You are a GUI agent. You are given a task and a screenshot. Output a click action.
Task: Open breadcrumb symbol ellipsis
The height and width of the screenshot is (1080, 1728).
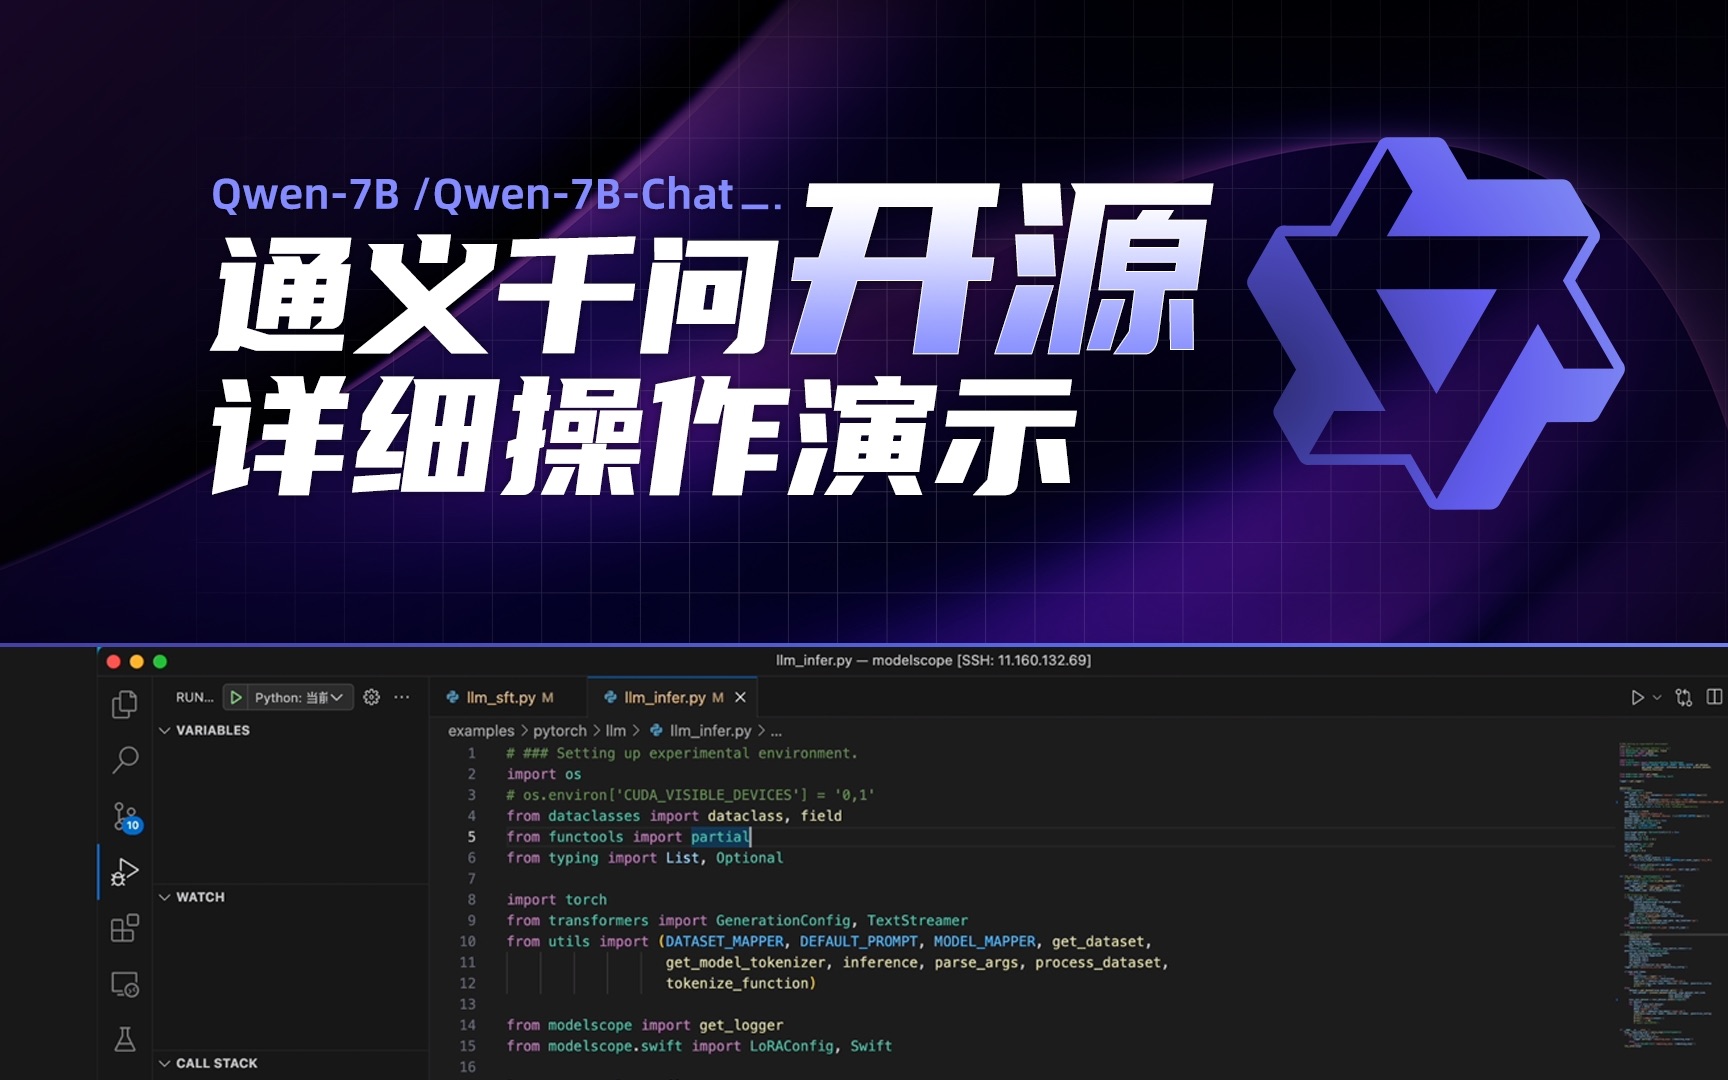776,731
